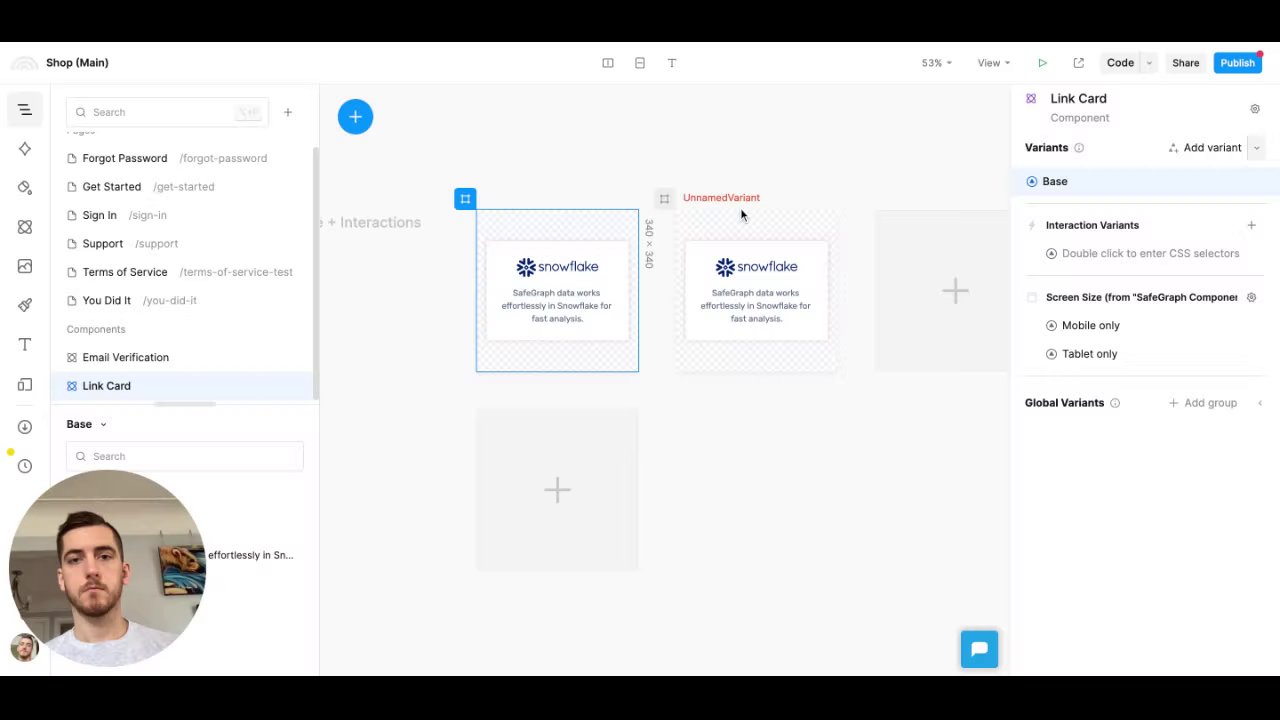Viewport: 1280px width, 720px height.
Task: Select the text tool icon in top toolbar
Action: click(672, 63)
